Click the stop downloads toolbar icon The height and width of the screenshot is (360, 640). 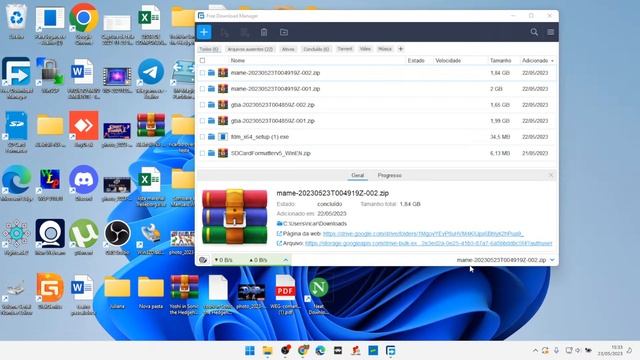click(244, 32)
